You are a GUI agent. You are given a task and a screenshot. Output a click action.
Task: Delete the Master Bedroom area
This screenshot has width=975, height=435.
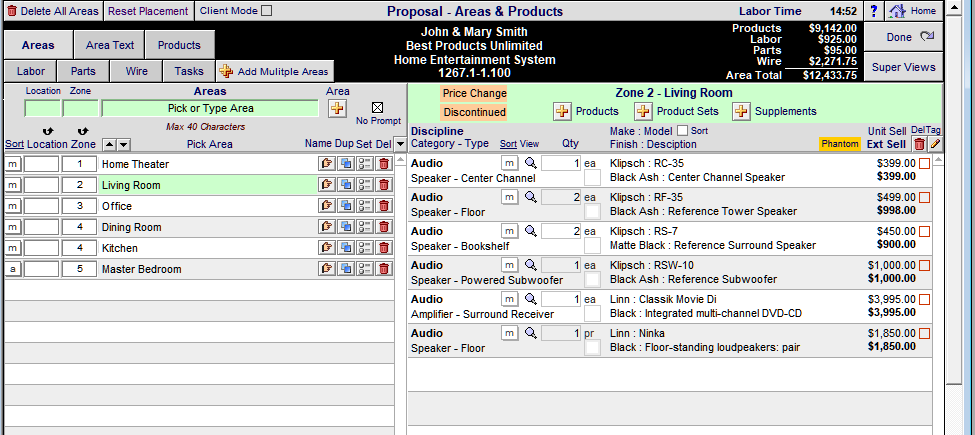[384, 269]
